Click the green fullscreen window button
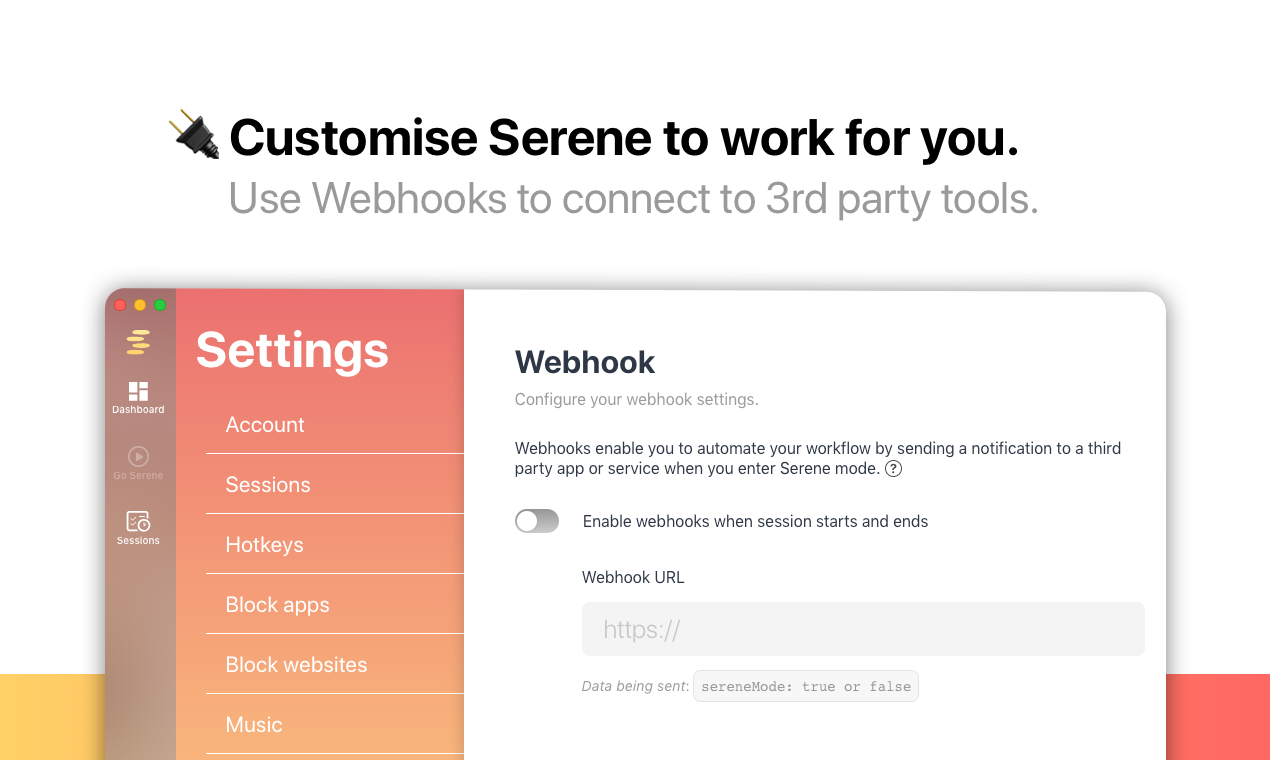 [160, 305]
